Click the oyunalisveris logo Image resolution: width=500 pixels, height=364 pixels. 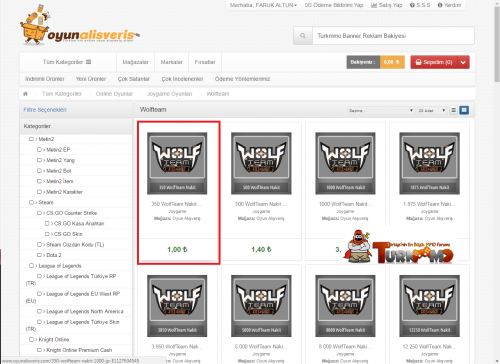coord(80,25)
